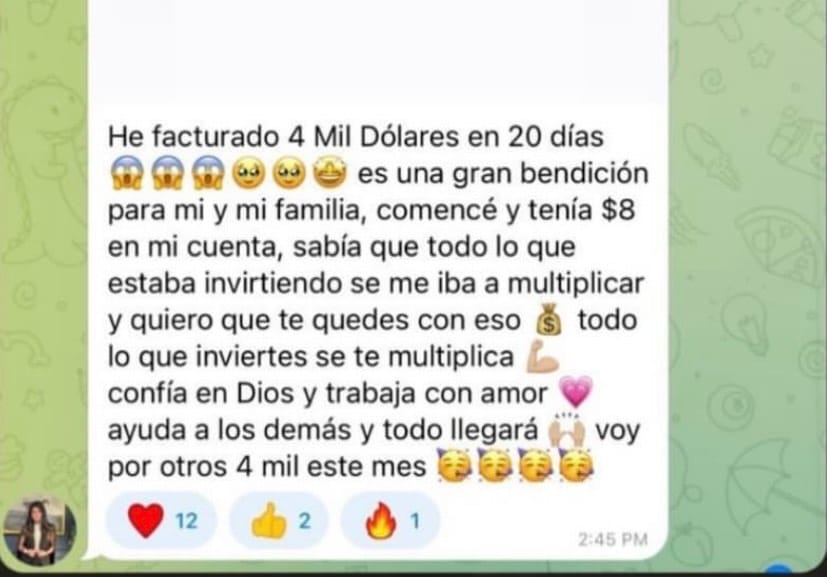Screen dimensions: 827x577
Task: Click the "confía en Dios" text line
Action: 327,393
